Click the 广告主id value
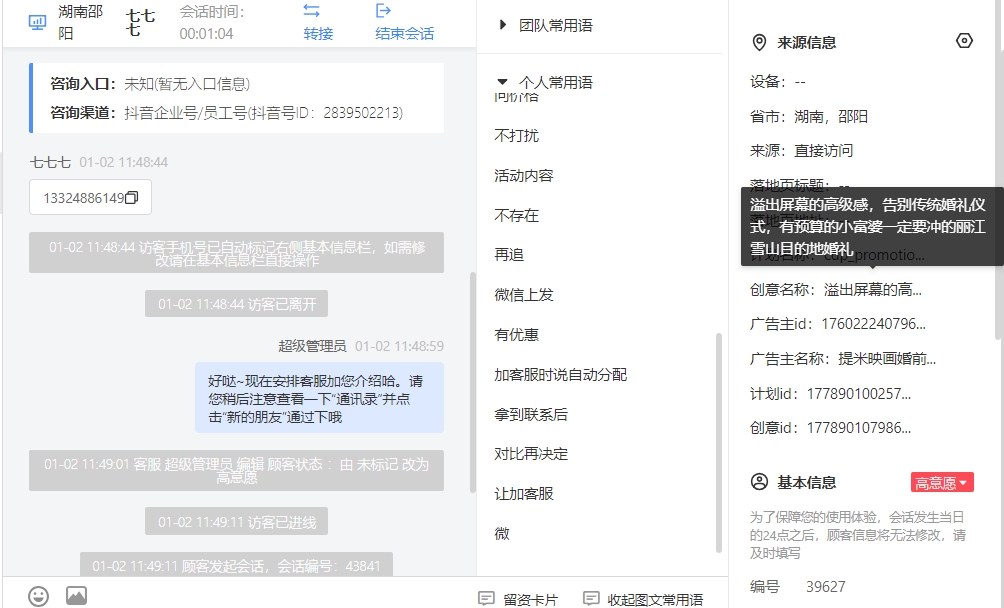The height and width of the screenshot is (608, 1004). click(873, 324)
